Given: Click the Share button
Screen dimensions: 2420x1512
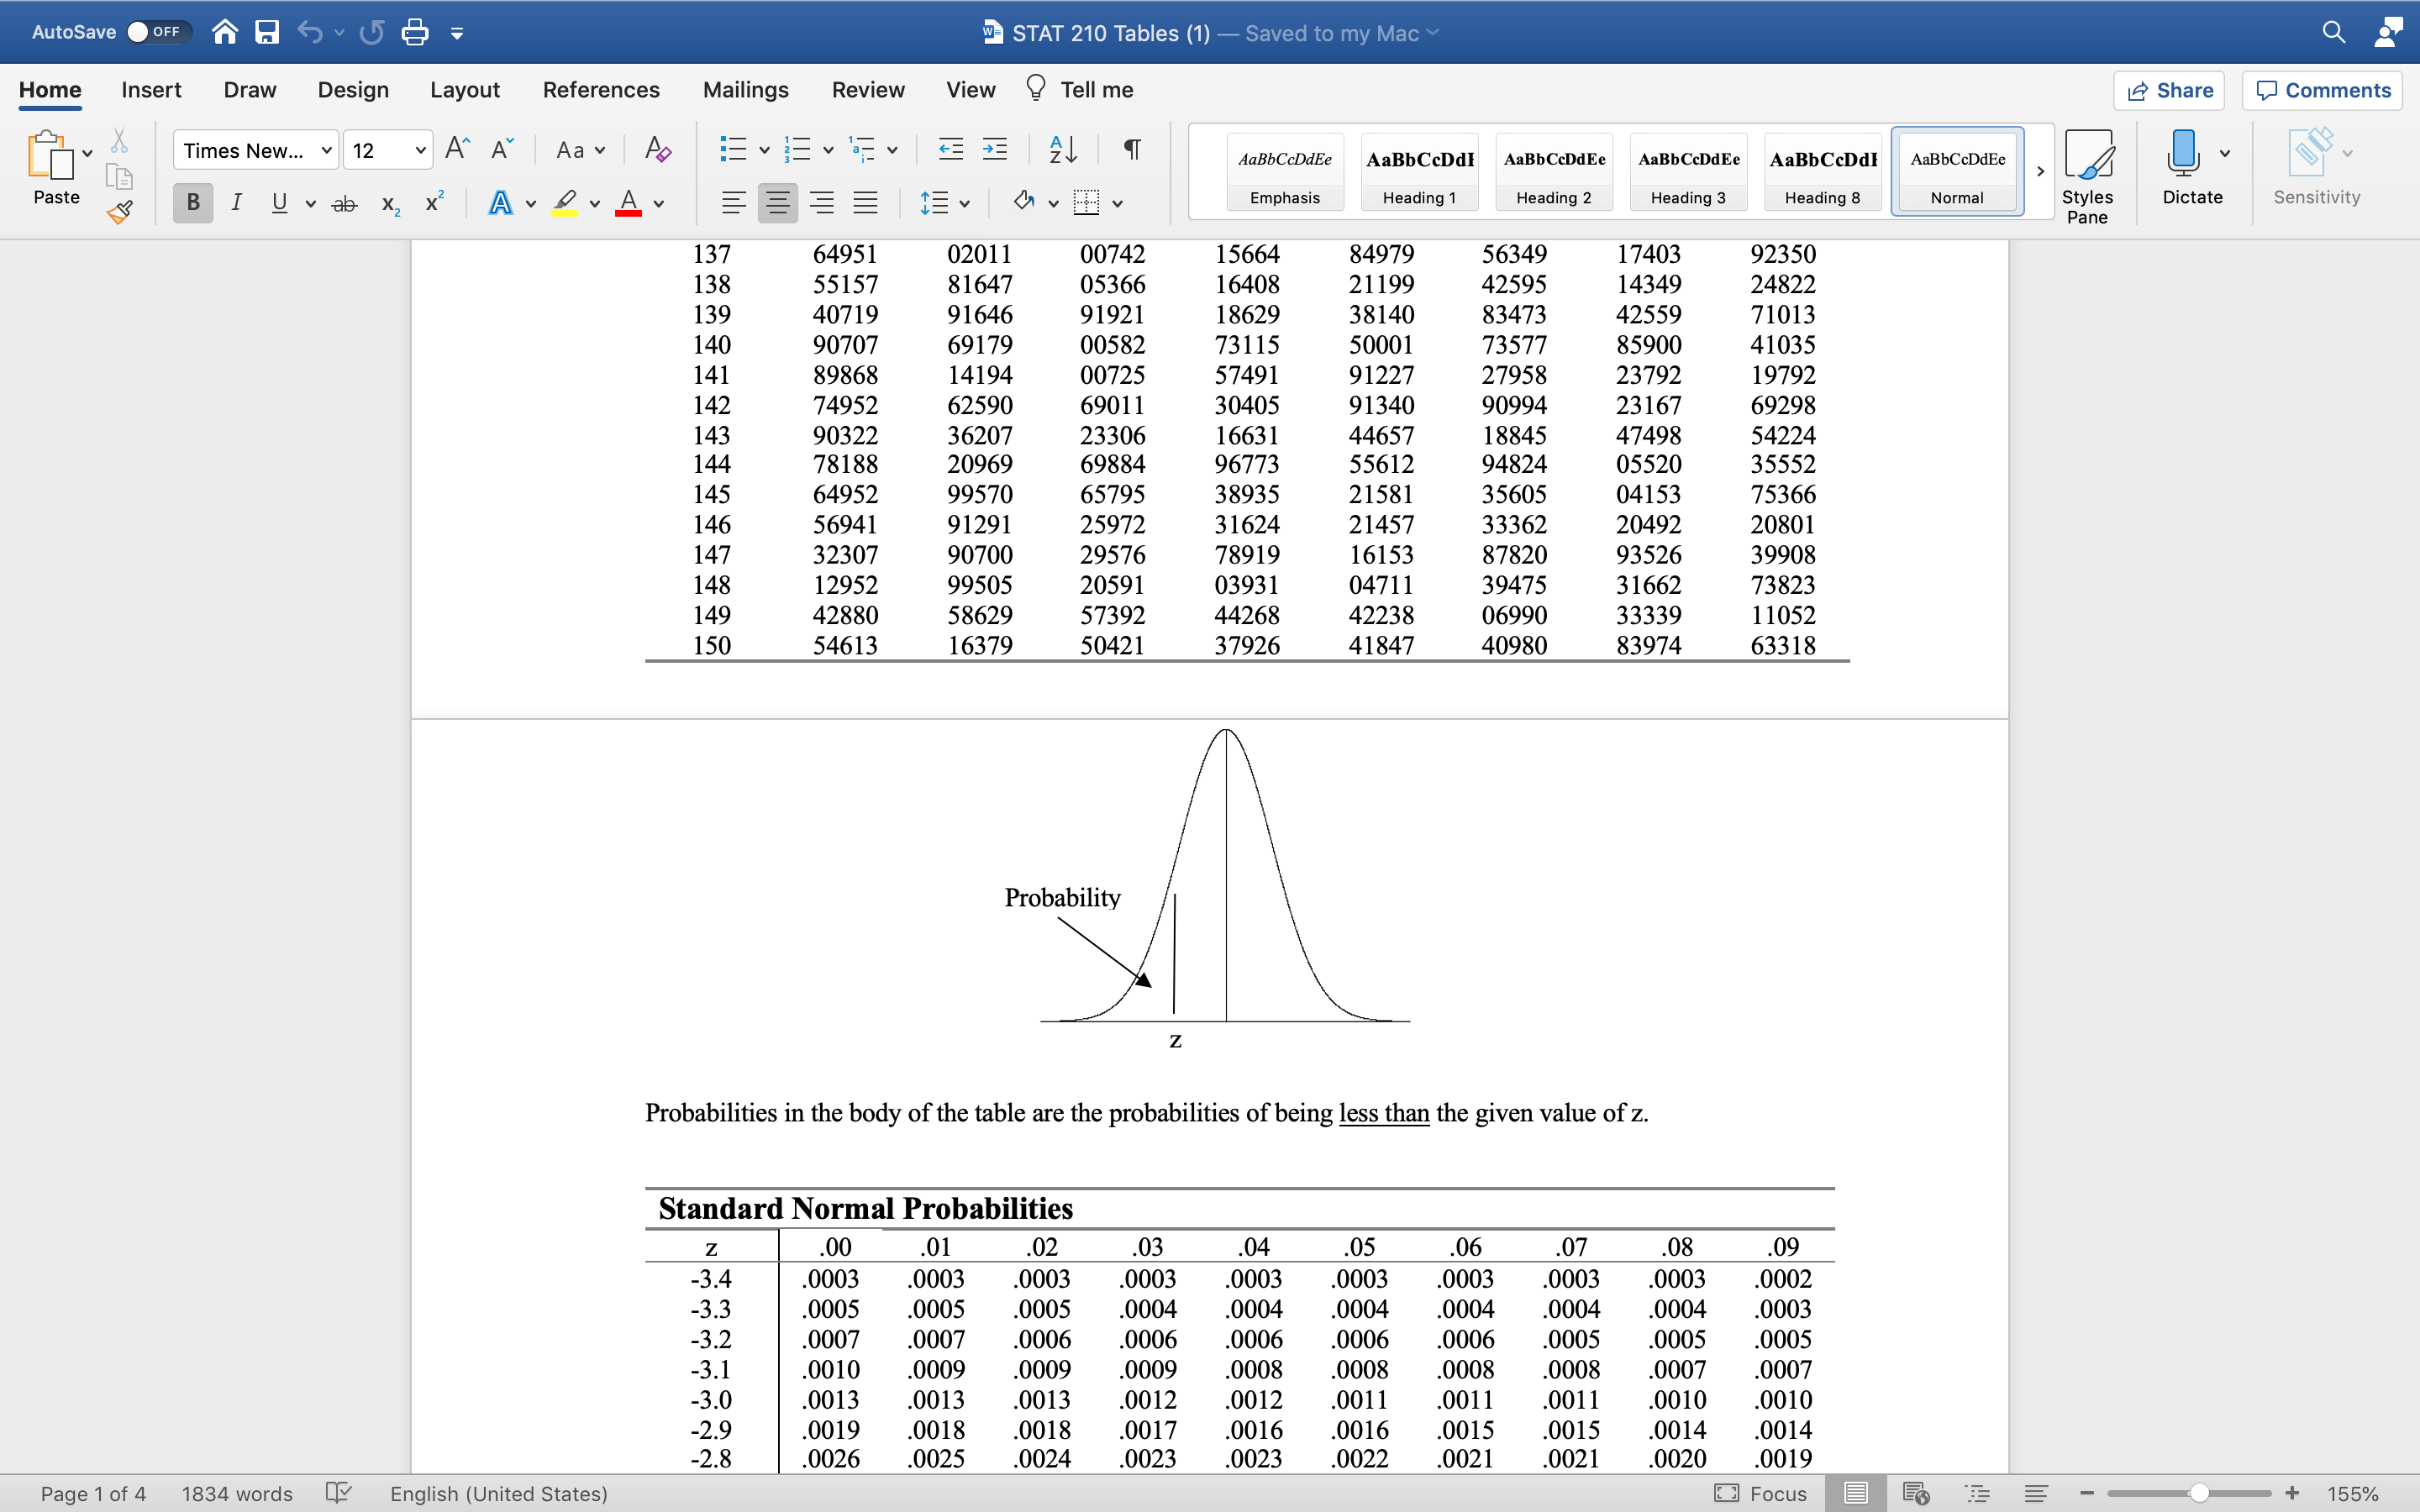Looking at the screenshot, I should point(2169,90).
